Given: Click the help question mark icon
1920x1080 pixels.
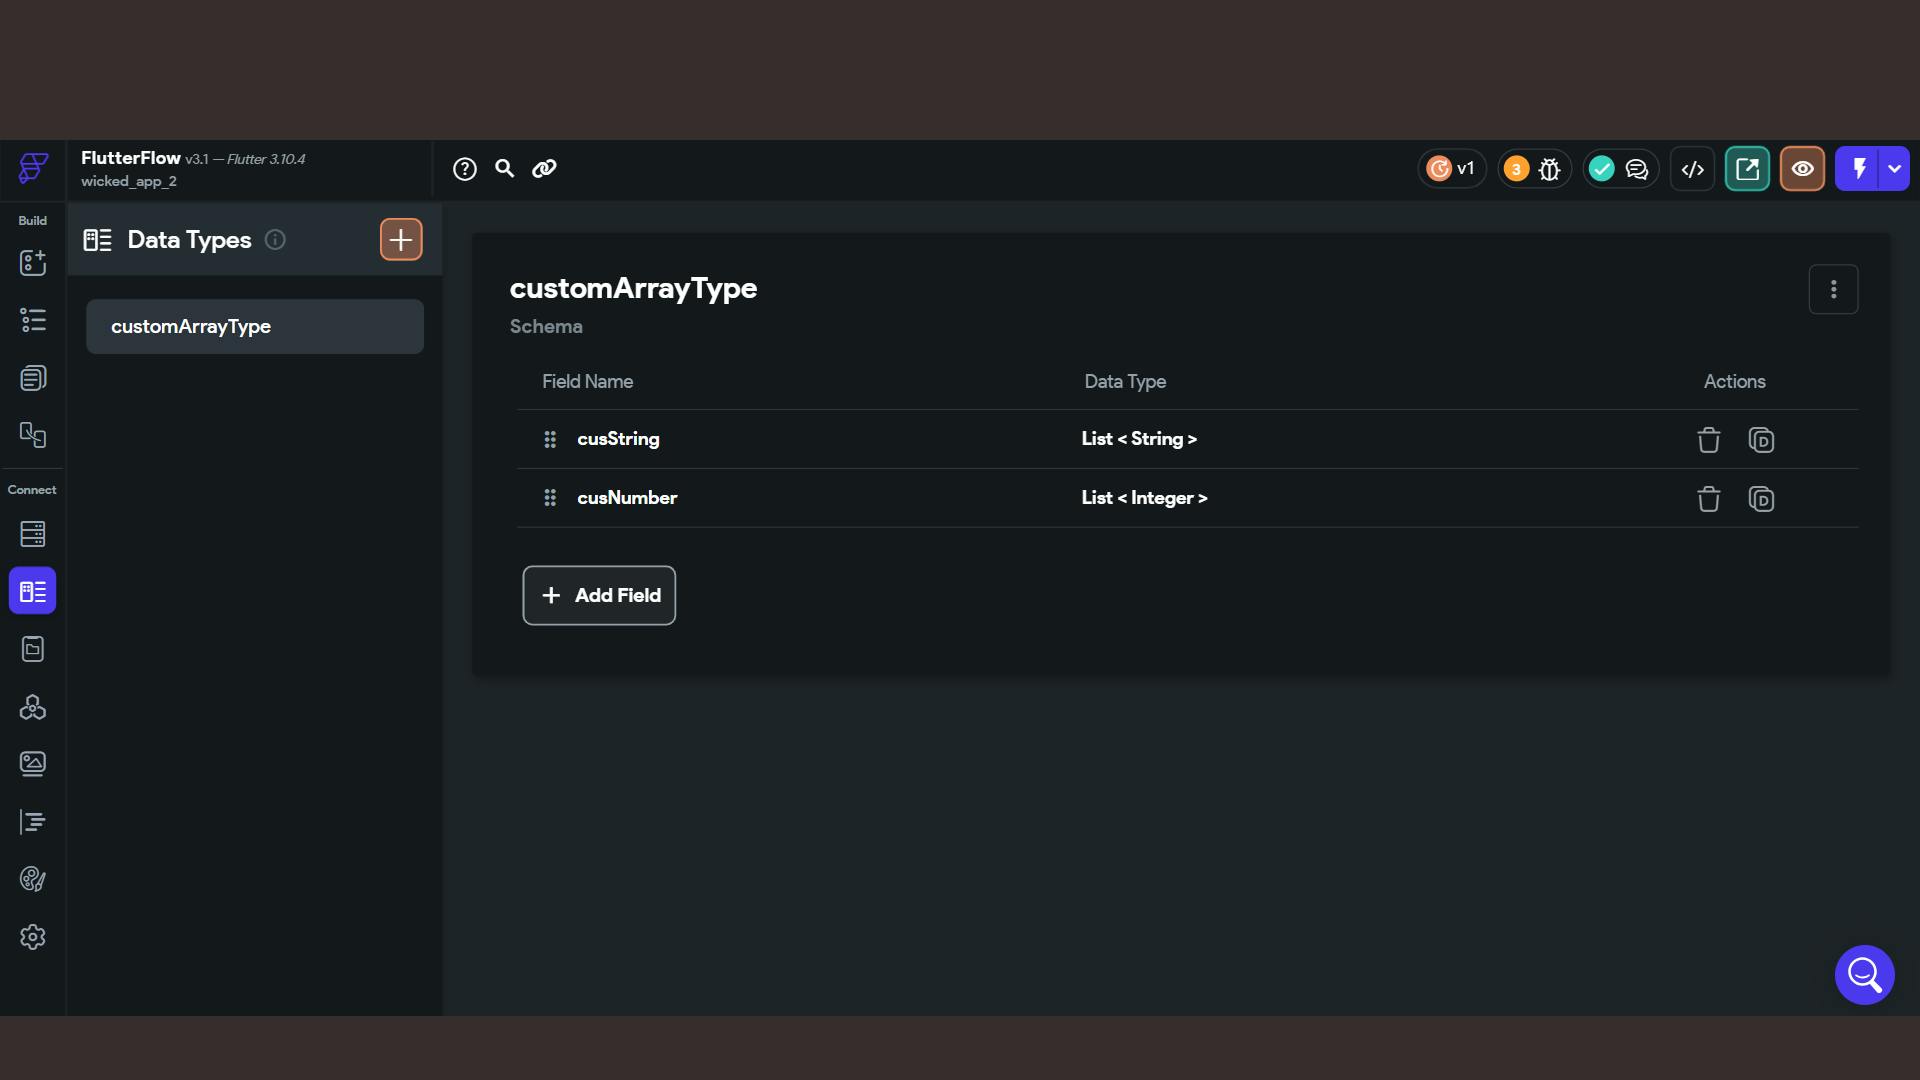Looking at the screenshot, I should pyautogui.click(x=465, y=169).
